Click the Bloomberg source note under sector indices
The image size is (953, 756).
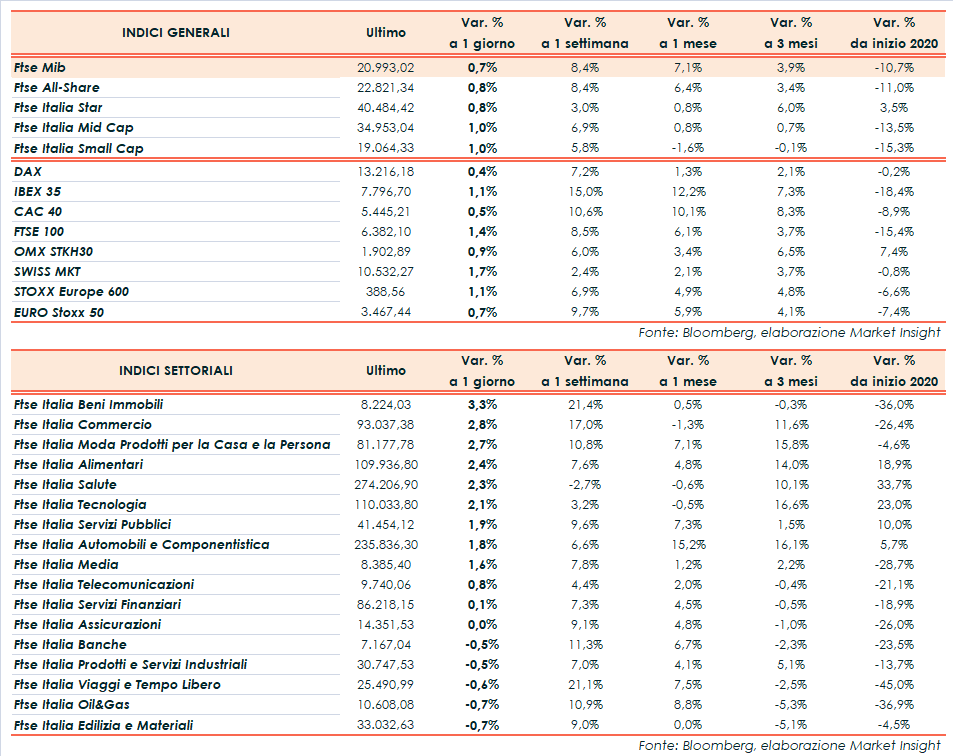(790, 745)
